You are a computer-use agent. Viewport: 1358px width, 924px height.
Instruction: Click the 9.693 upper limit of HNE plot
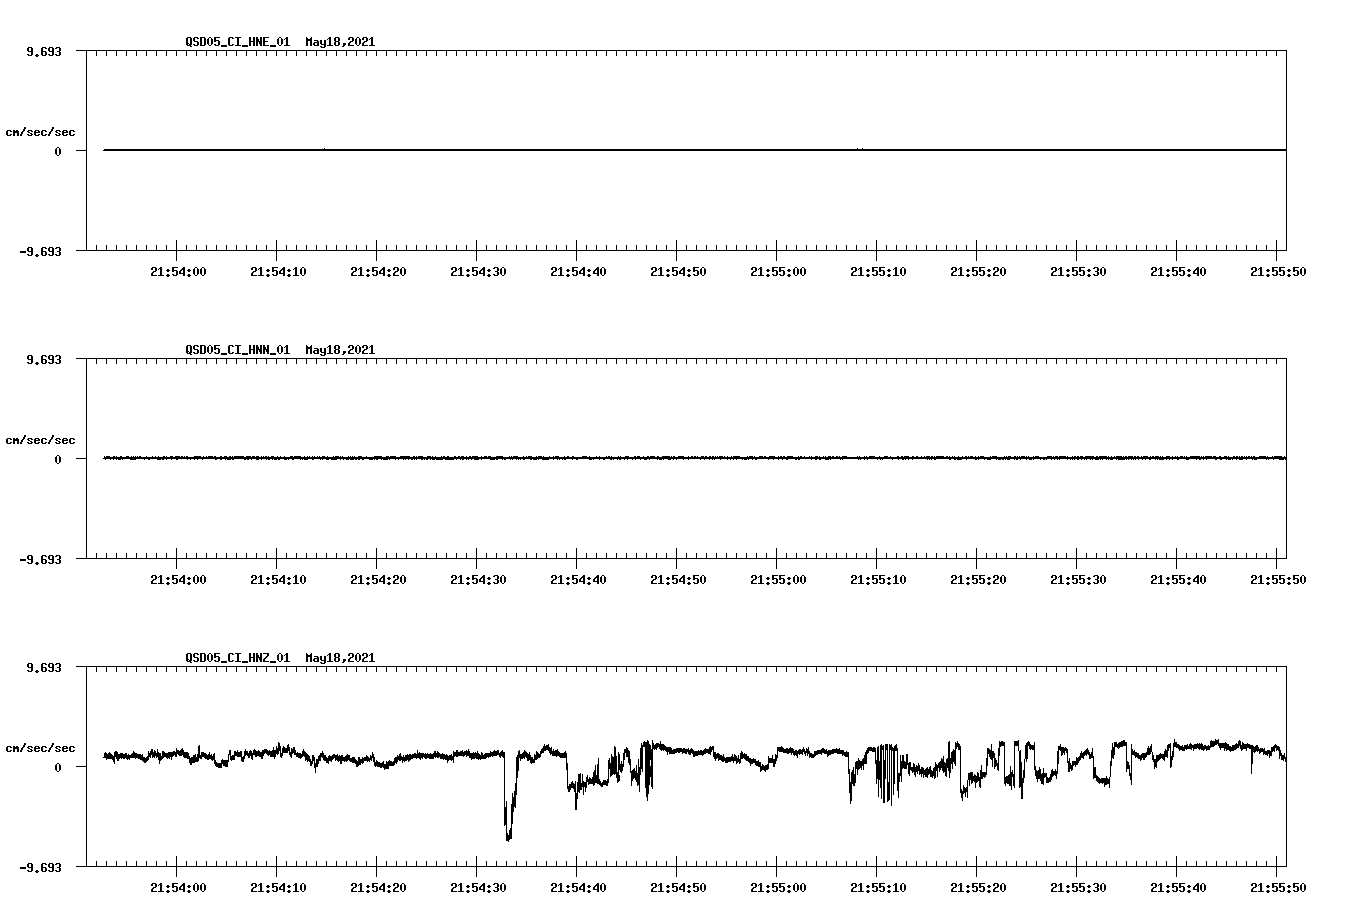click(x=43, y=51)
